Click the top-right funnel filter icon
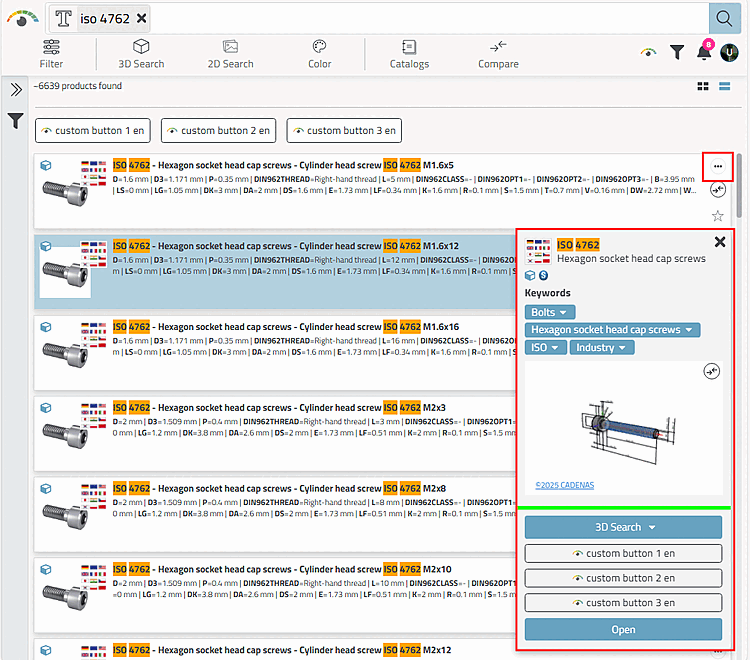The width and height of the screenshot is (750, 660). click(677, 52)
